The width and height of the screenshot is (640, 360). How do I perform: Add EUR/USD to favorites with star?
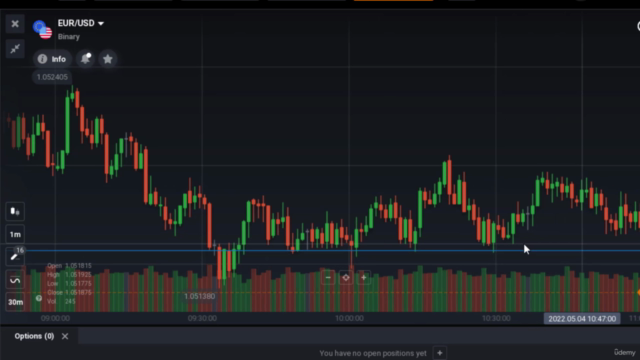[x=108, y=59]
